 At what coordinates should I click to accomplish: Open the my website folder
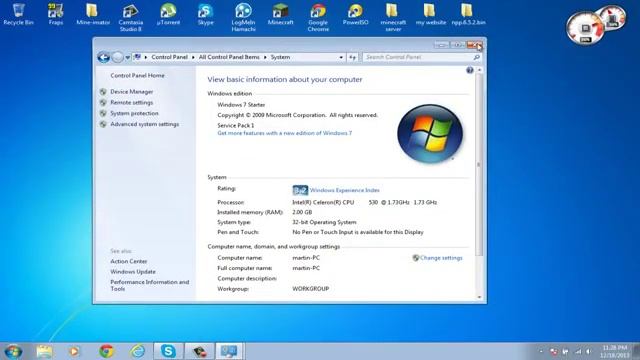click(431, 14)
